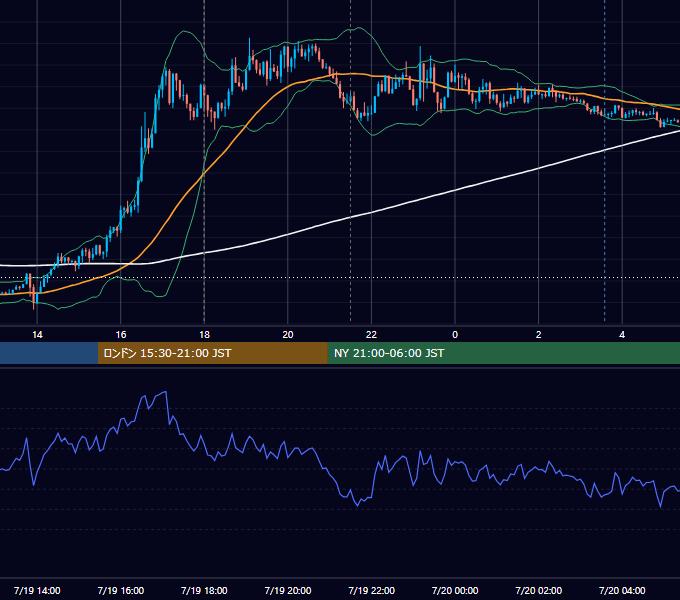Click the 22 hour axis label
680x600 pixels.
click(371, 335)
